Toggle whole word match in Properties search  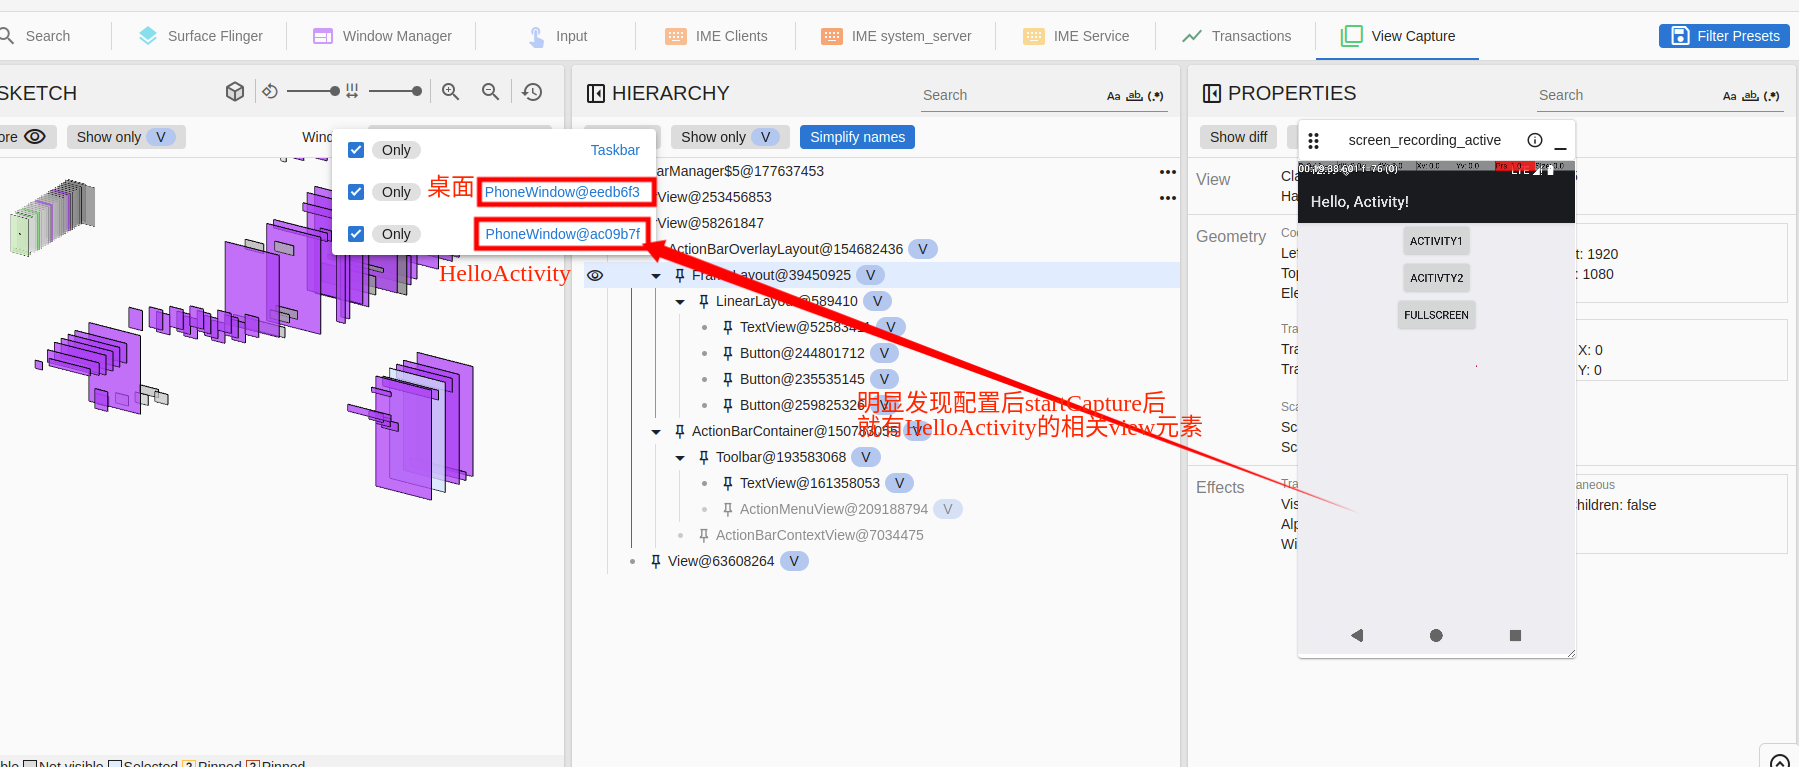click(x=1750, y=96)
